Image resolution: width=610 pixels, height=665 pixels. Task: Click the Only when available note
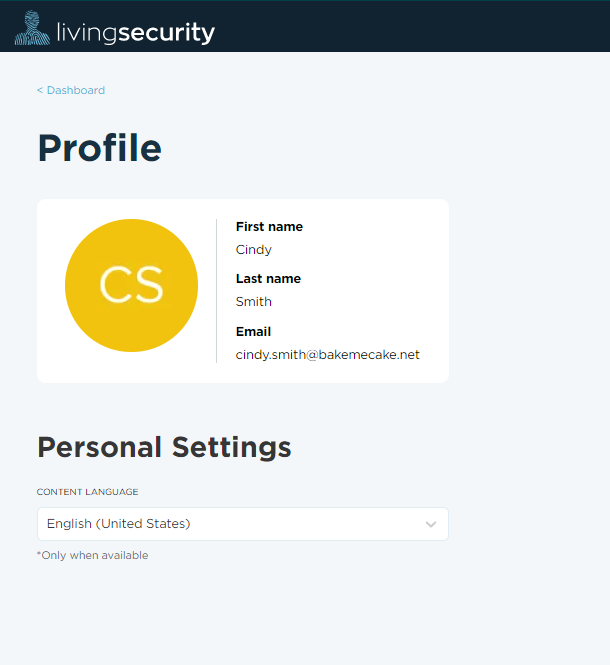92,555
